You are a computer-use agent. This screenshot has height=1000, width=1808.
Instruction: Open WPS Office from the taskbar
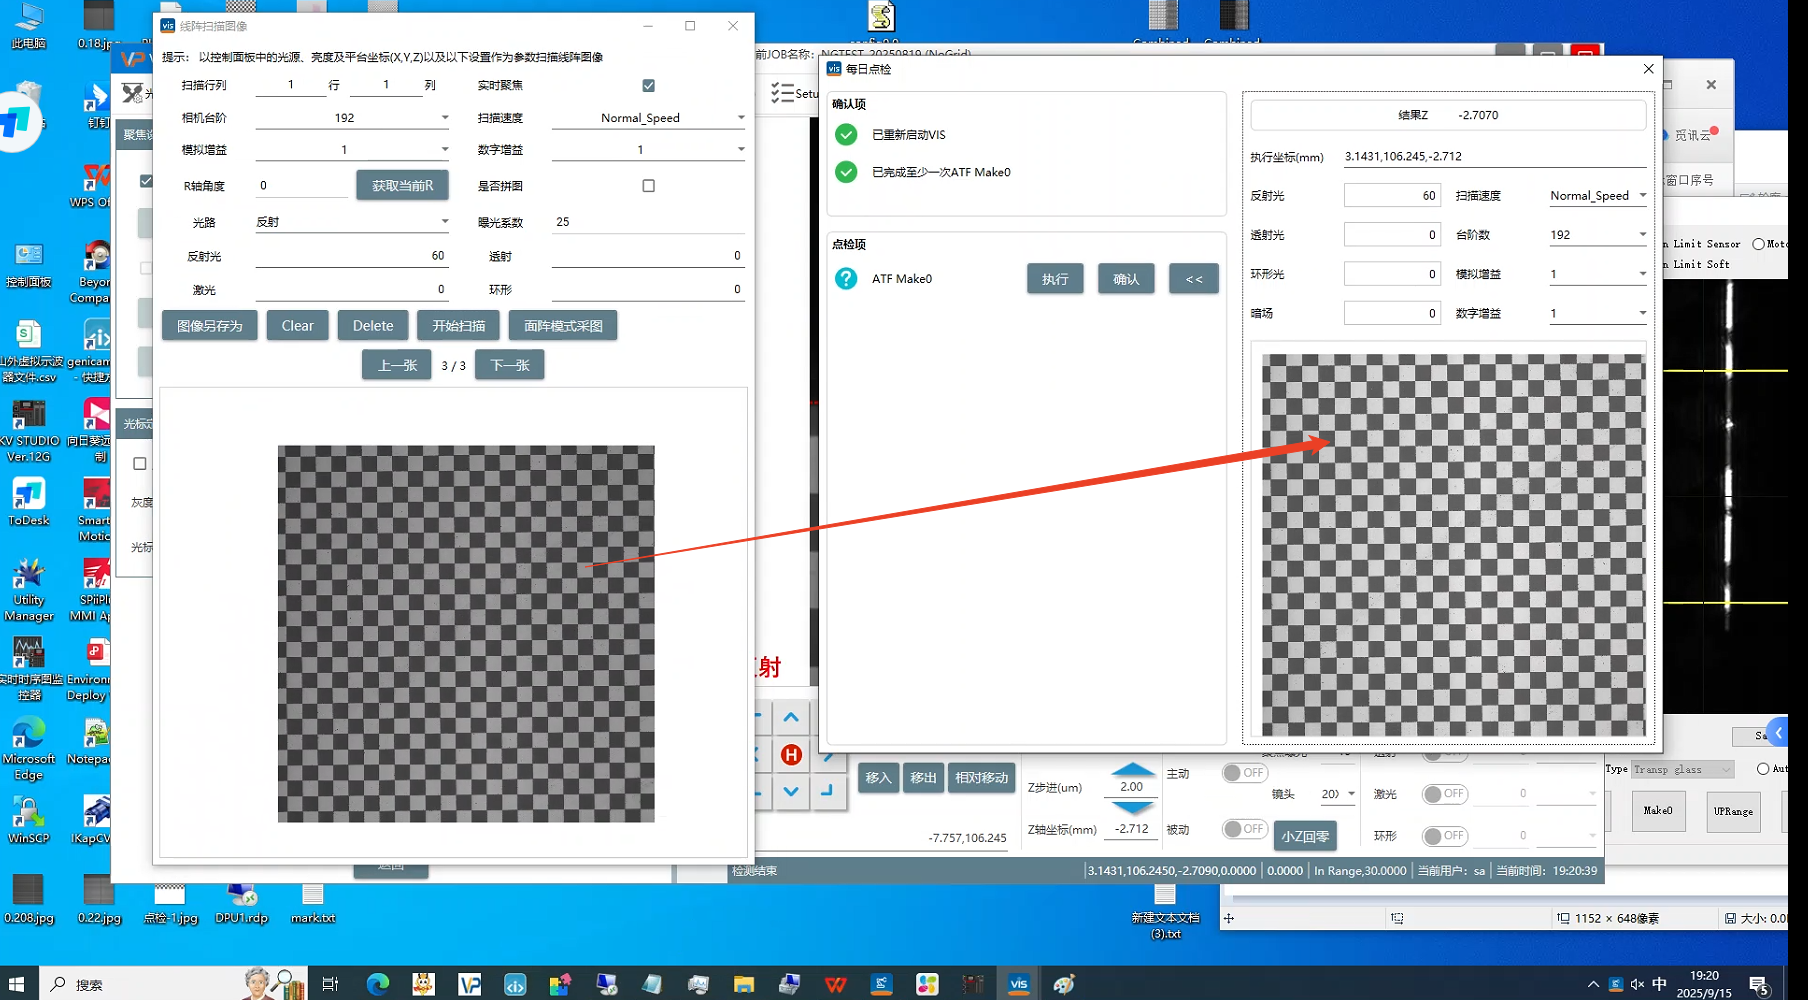pos(835,984)
